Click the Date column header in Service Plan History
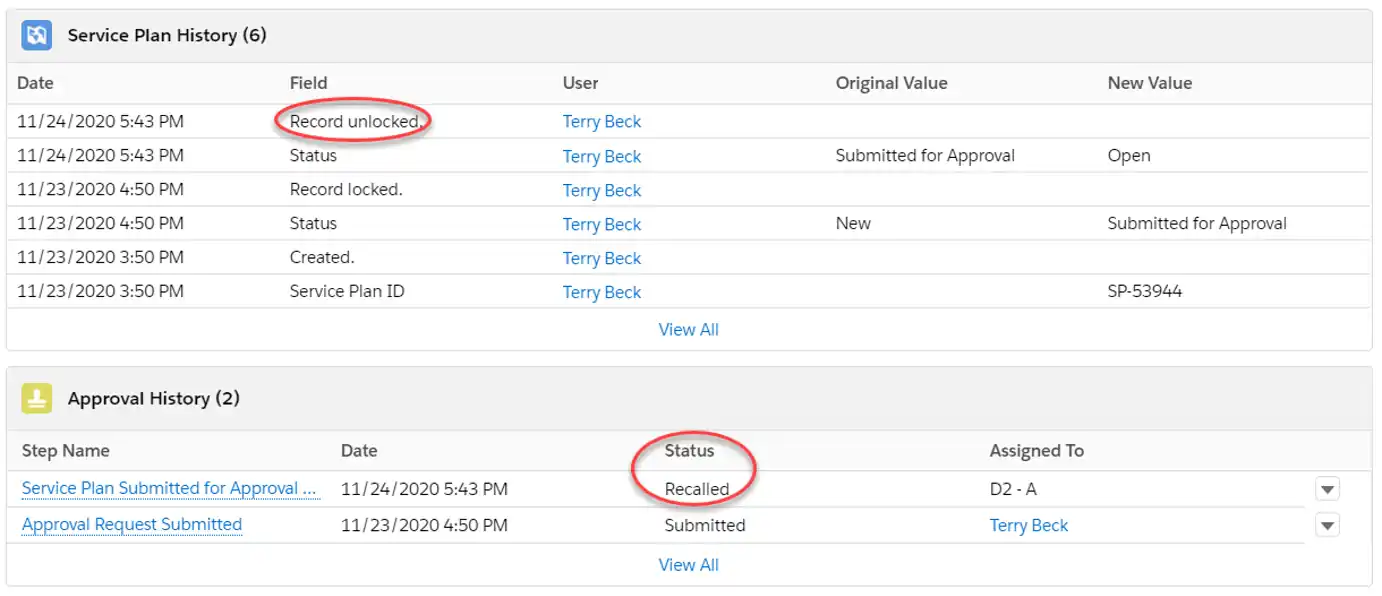Image resolution: width=1382 pixels, height=596 pixels. tap(35, 83)
